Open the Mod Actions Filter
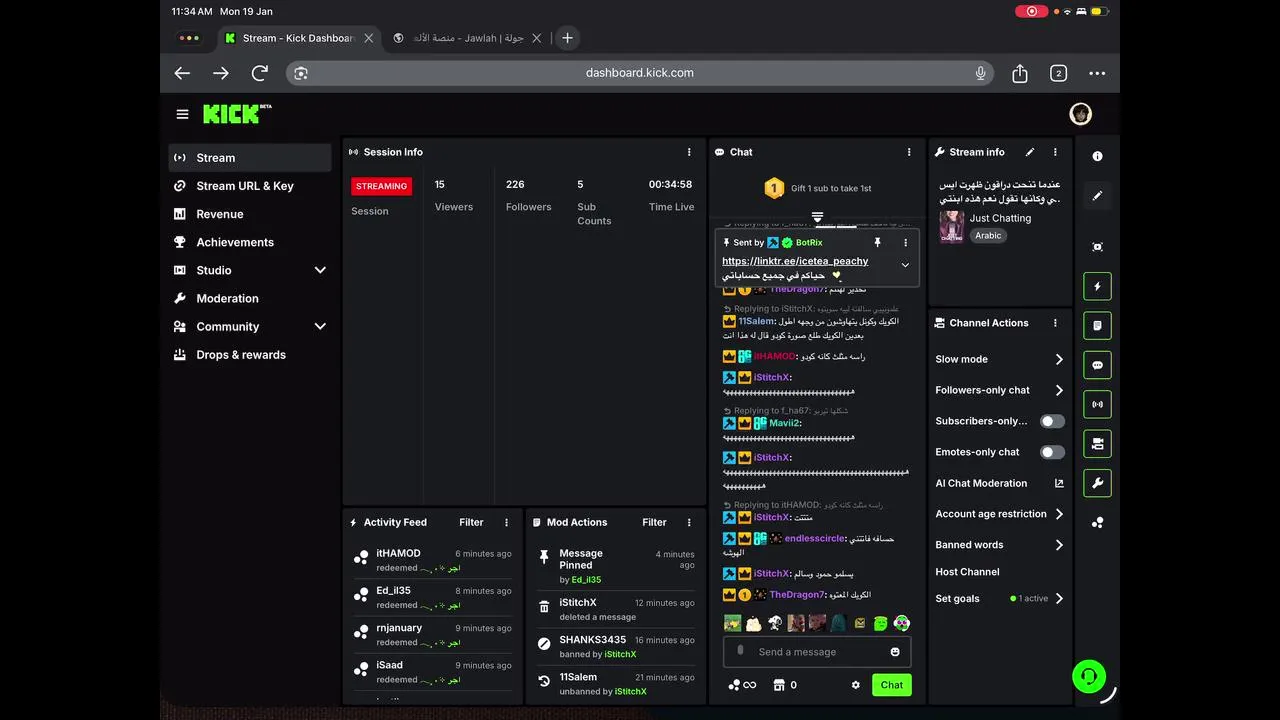 [x=654, y=522]
